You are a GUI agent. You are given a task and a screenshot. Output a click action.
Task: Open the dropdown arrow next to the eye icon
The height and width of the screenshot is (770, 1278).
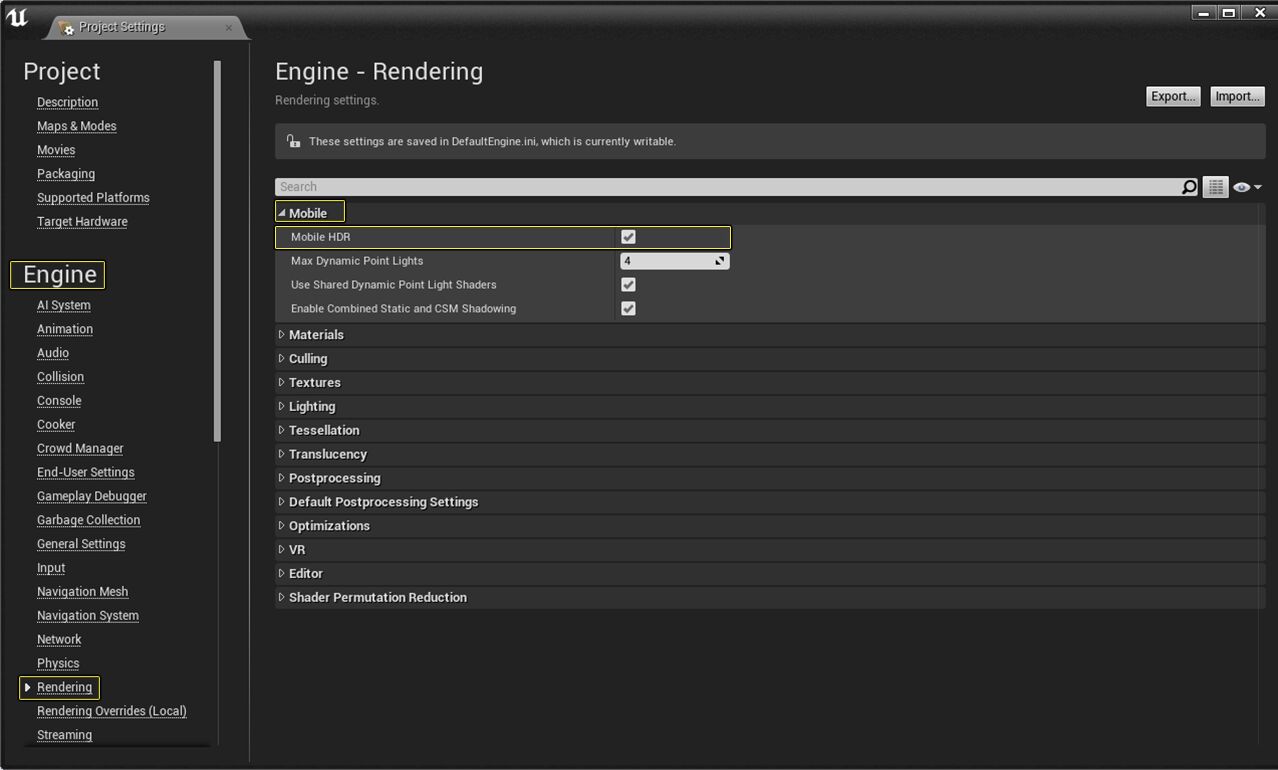(1256, 187)
